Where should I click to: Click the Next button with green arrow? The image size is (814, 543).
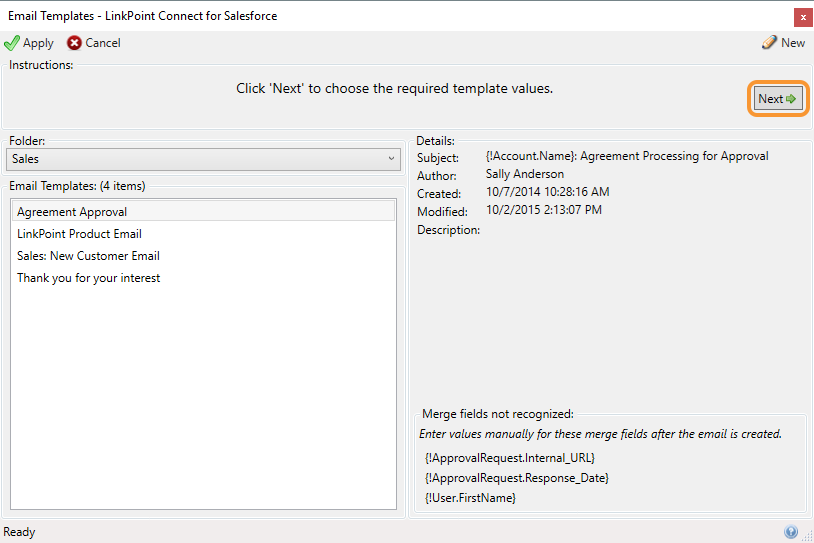click(x=778, y=99)
